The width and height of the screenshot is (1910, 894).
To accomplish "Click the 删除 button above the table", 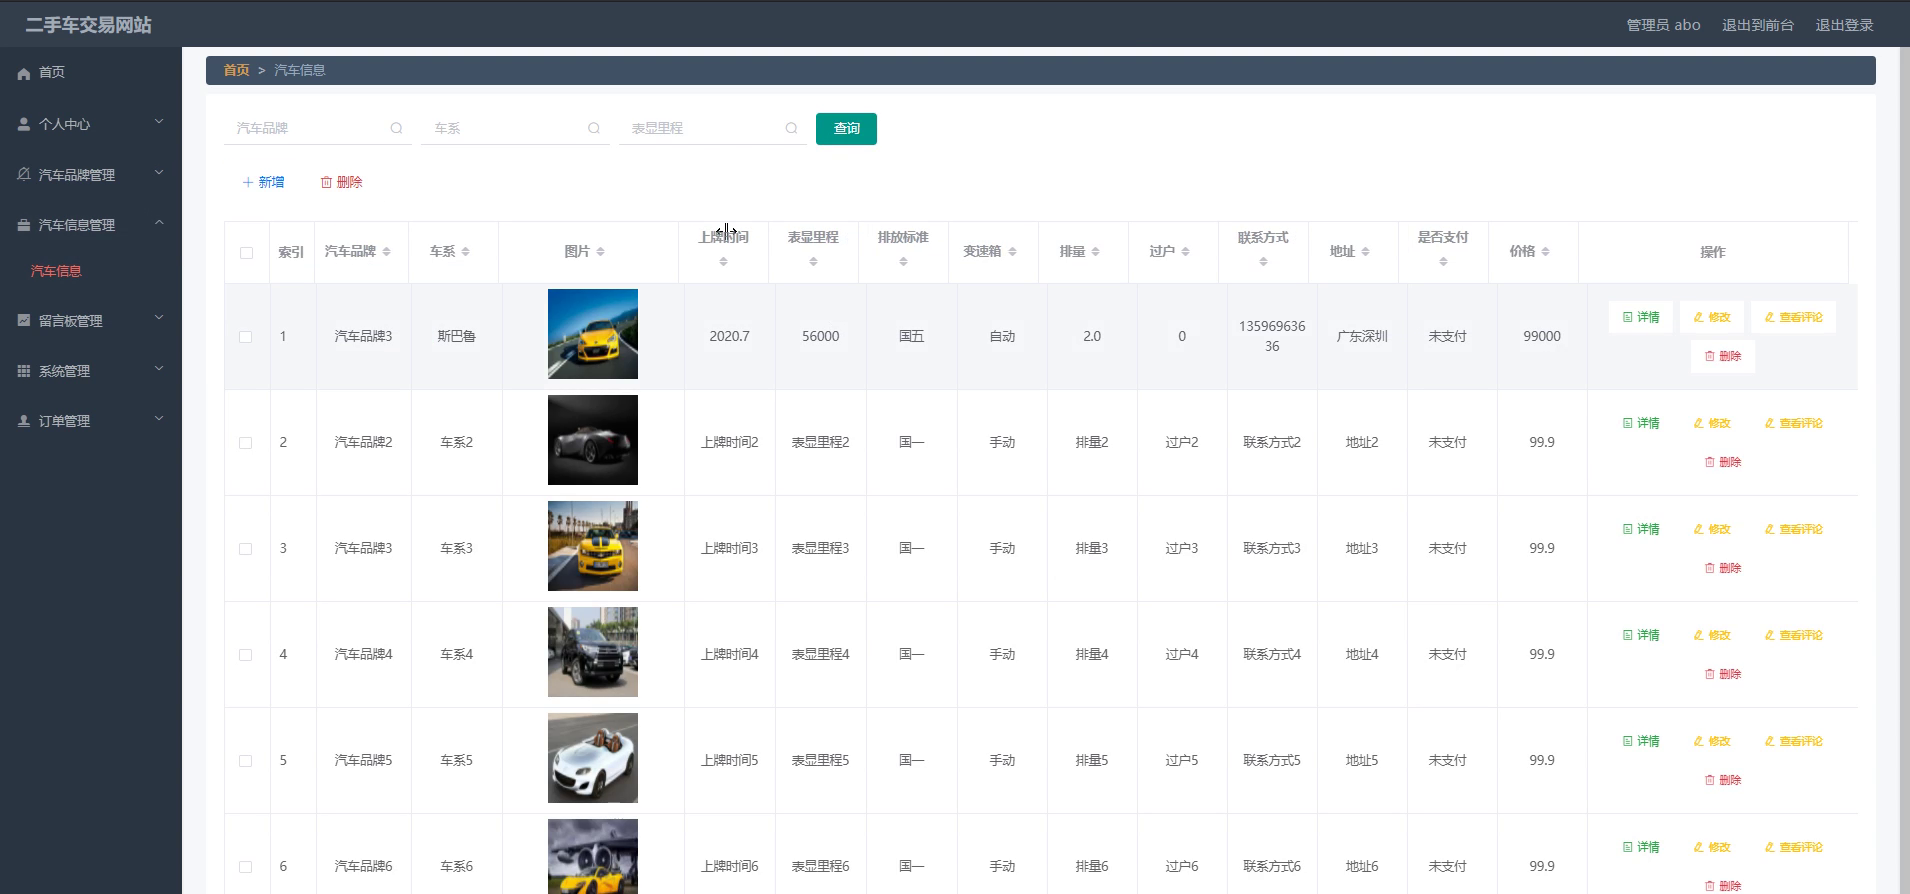I will (x=341, y=182).
